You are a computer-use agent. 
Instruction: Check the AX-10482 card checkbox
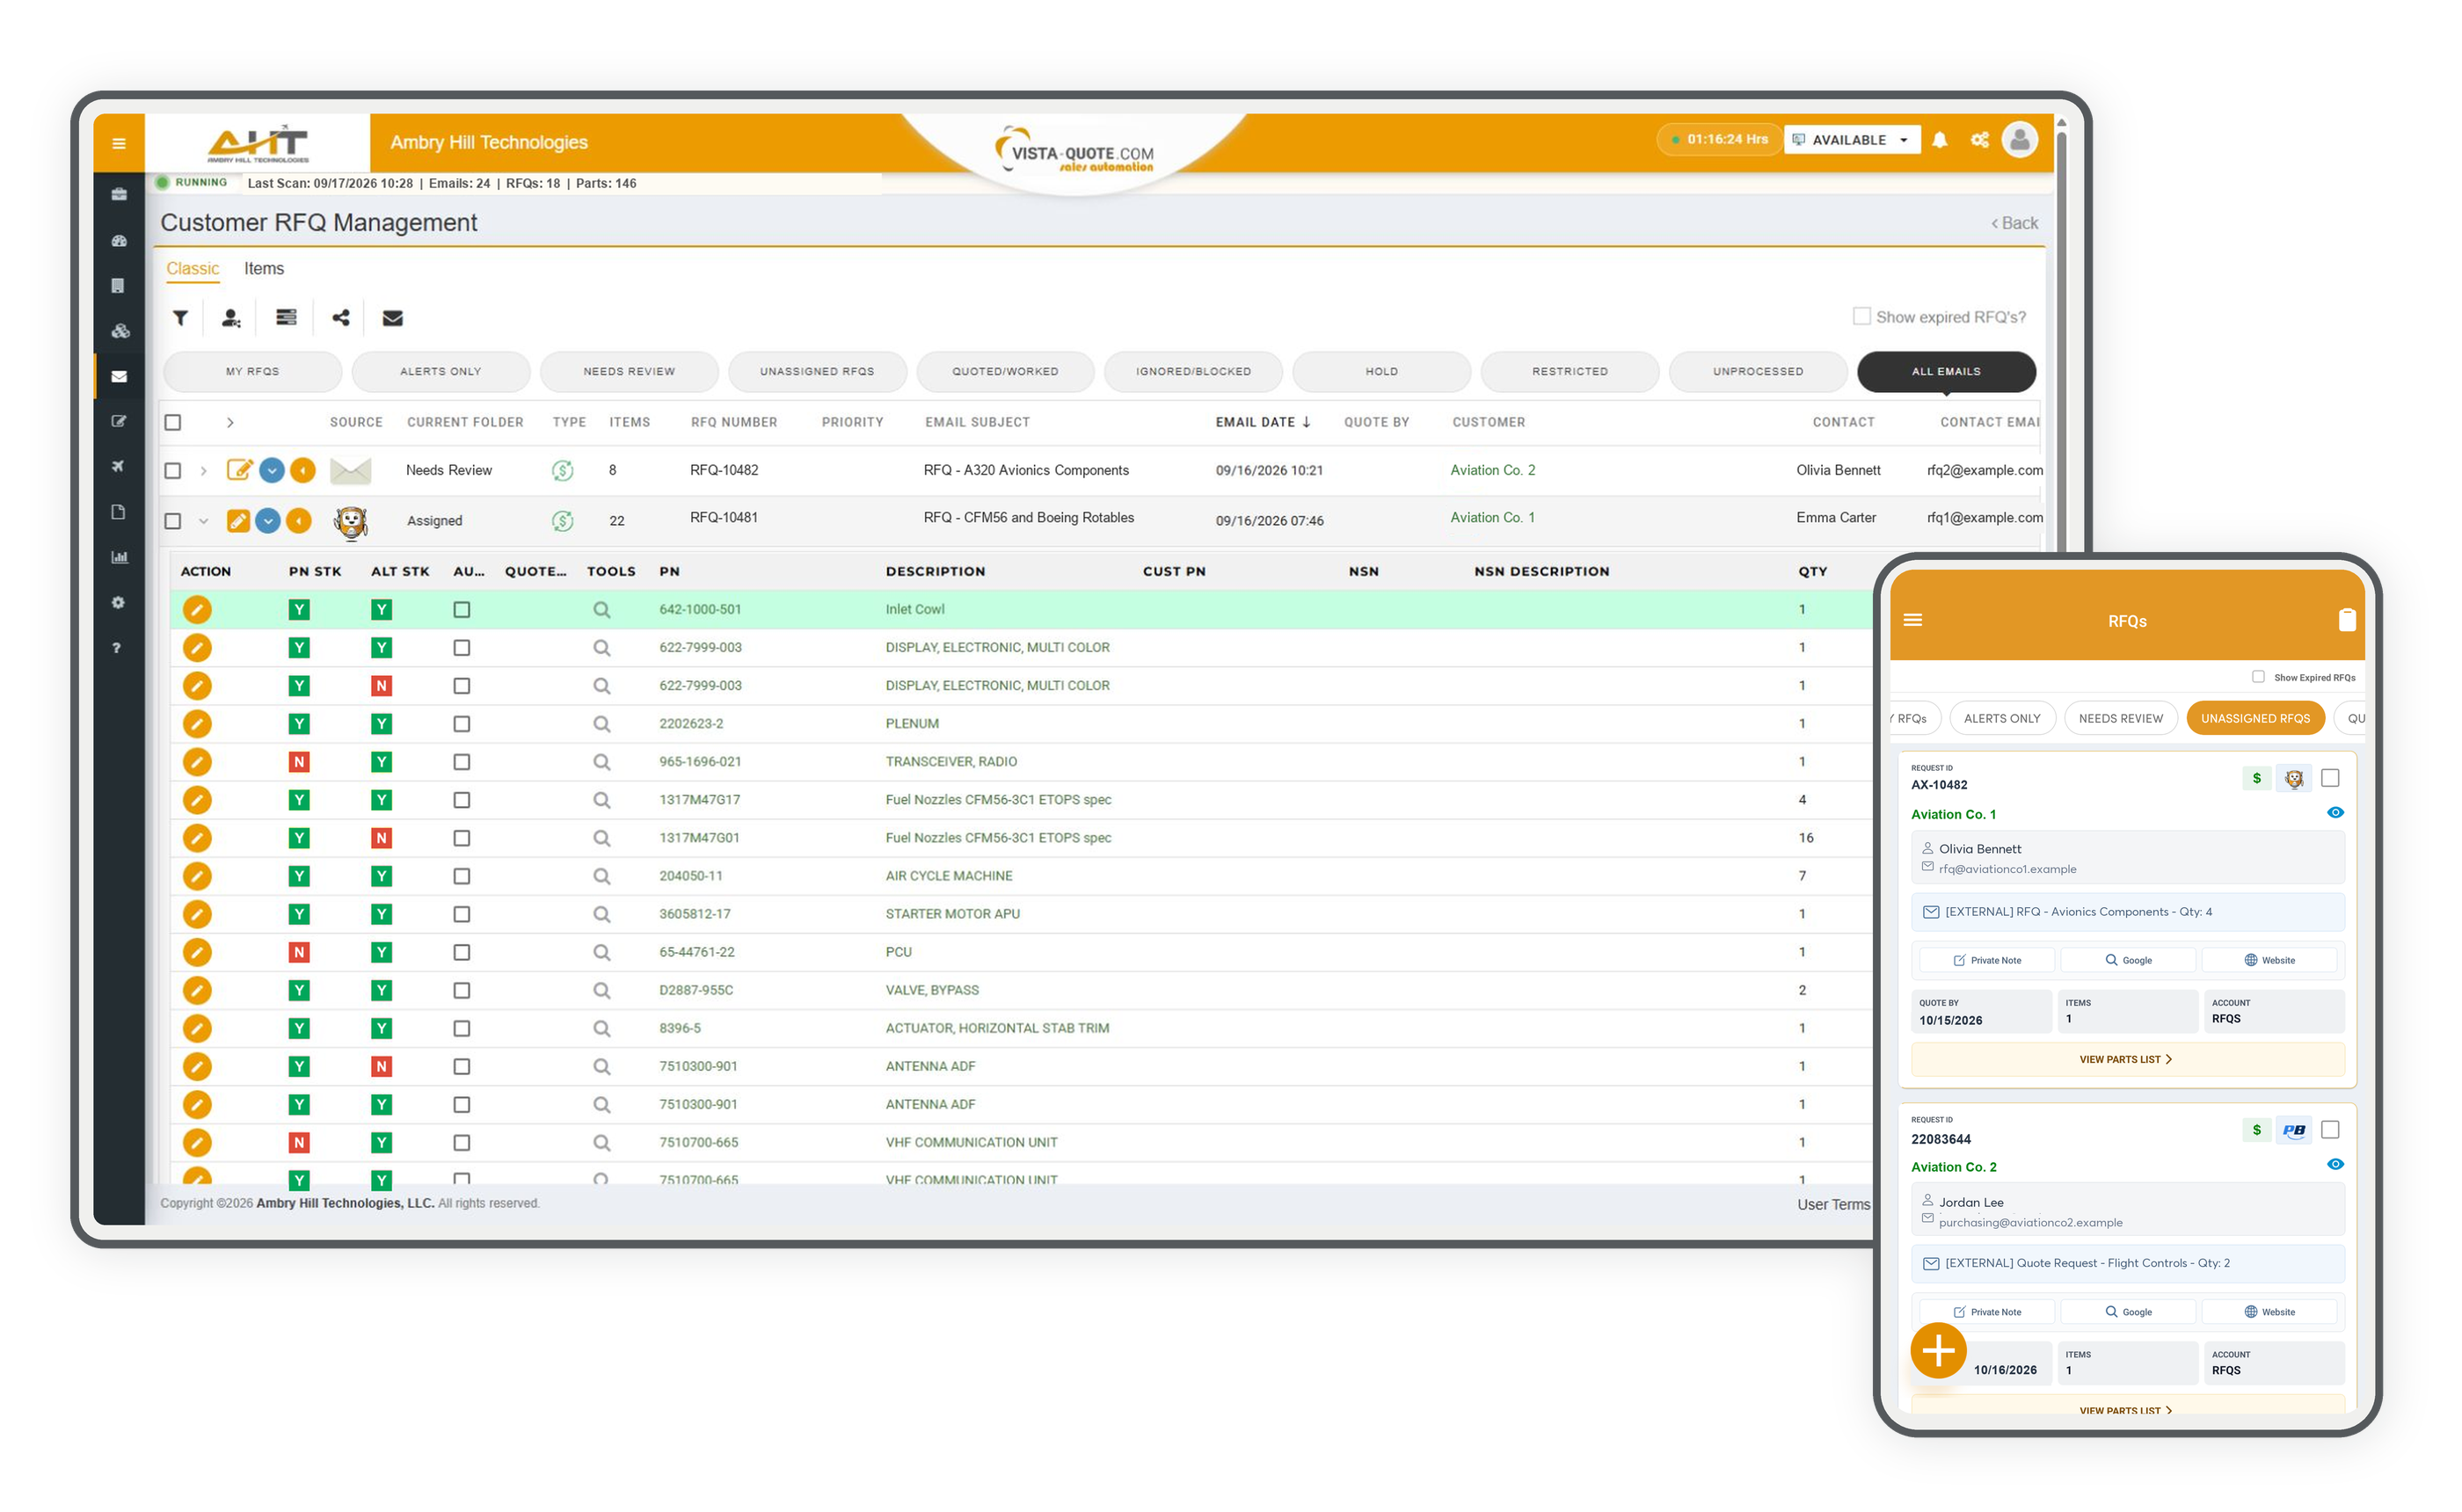coord(2330,777)
